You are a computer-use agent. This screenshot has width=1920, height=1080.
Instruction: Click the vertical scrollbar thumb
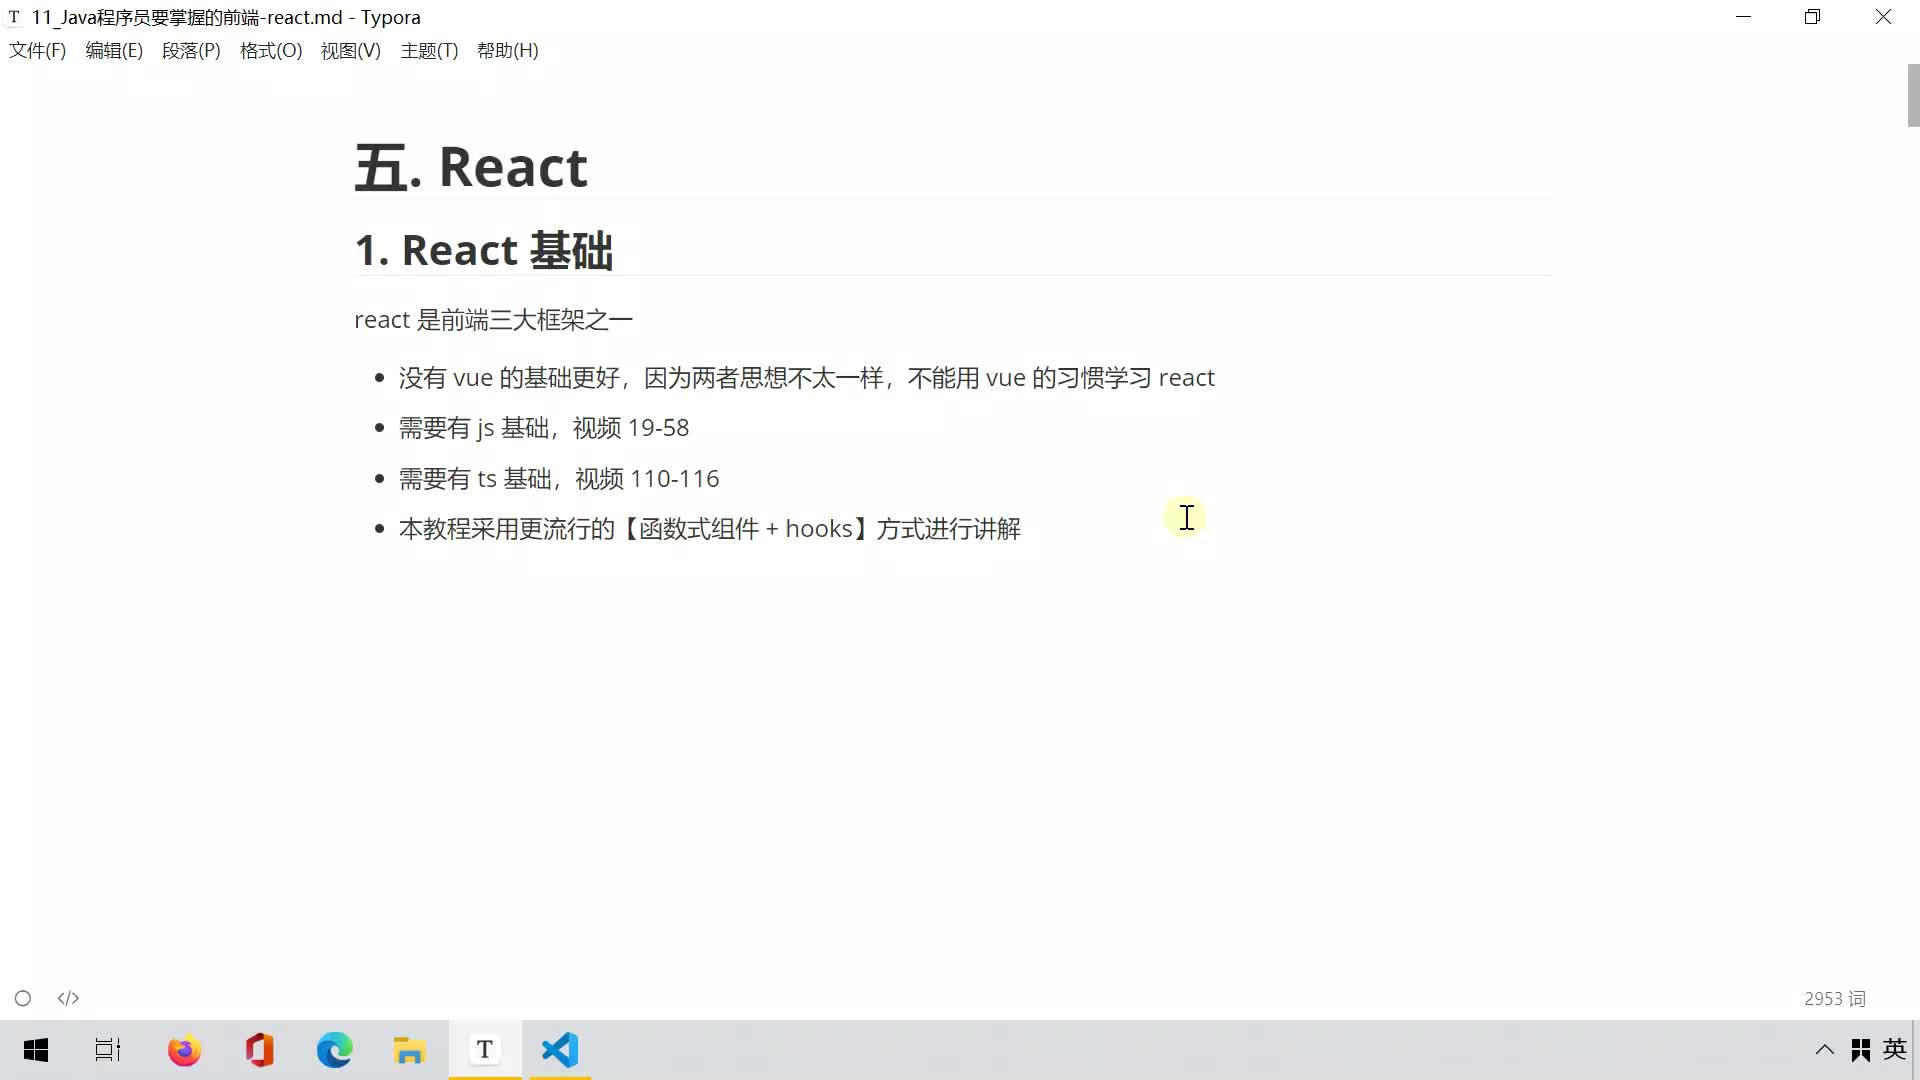(x=1913, y=96)
